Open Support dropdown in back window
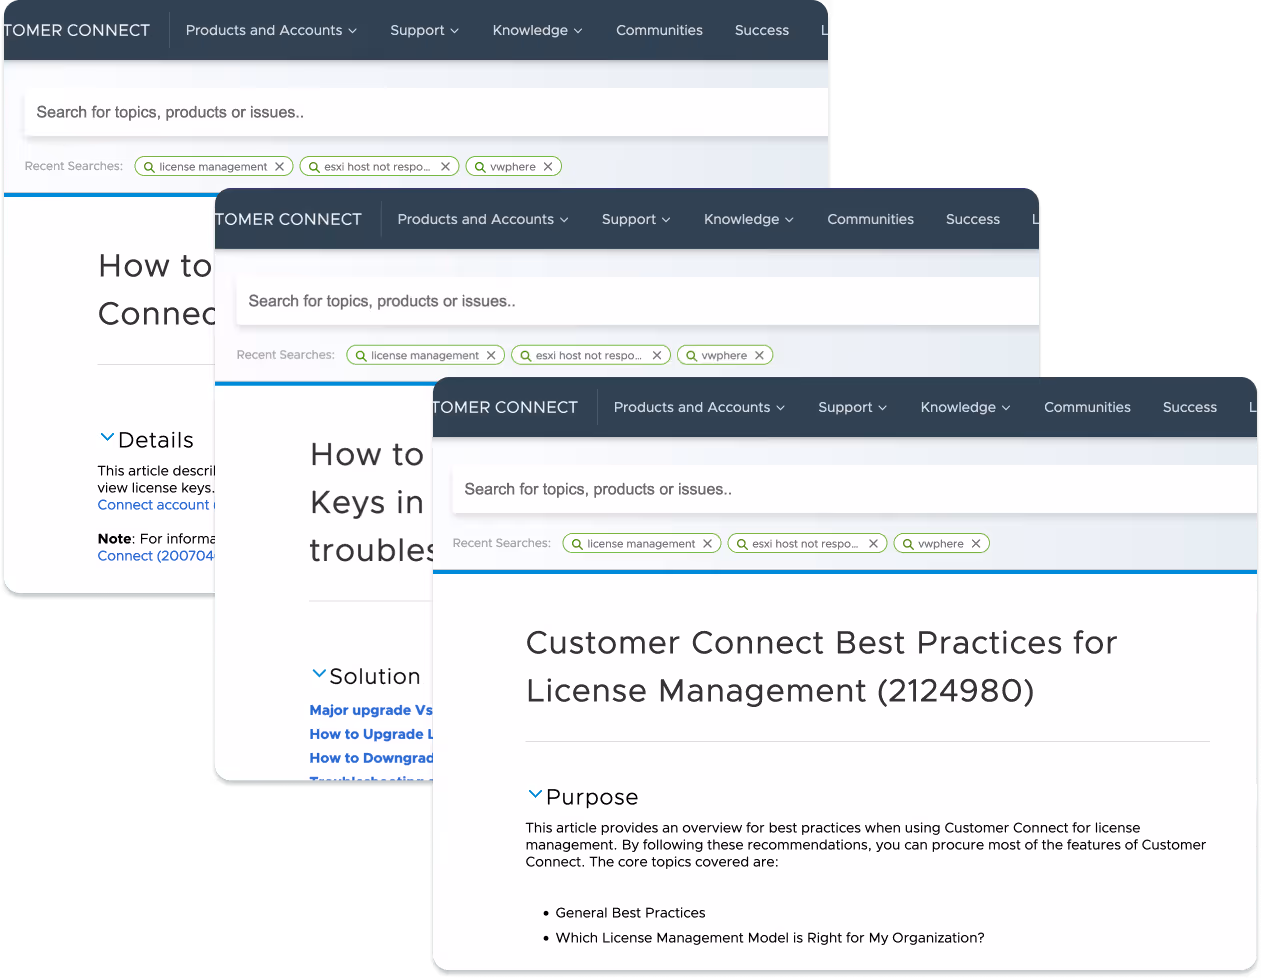This screenshot has width=1261, height=978. pos(424,30)
